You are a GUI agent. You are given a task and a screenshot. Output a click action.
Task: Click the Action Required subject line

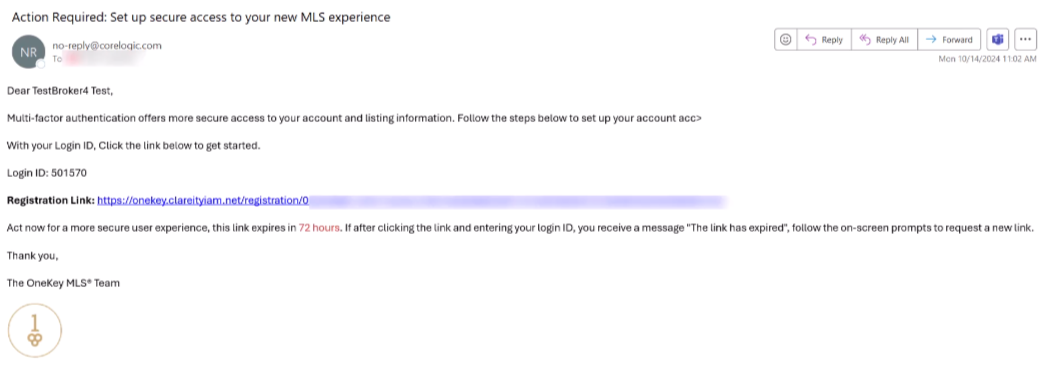[x=201, y=18]
